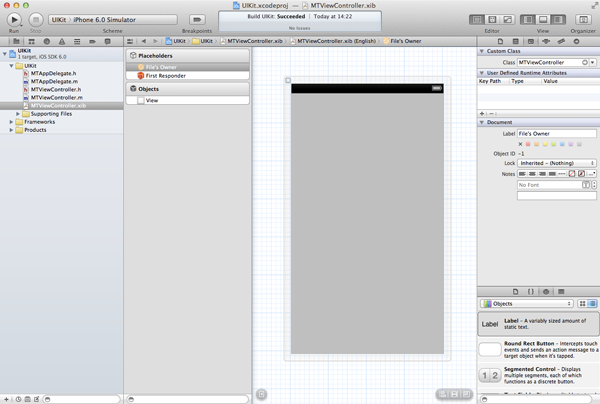Toggle the Utilities pane visibility
This screenshot has height=404, width=600.
[x=558, y=20]
